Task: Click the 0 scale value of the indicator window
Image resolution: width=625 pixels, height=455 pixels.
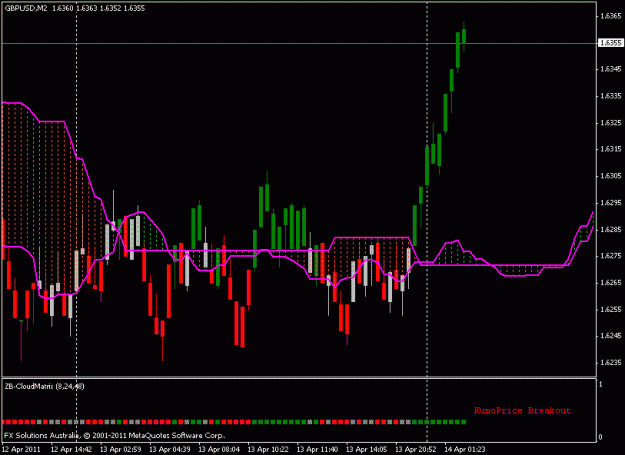Action: pyautogui.click(x=601, y=437)
